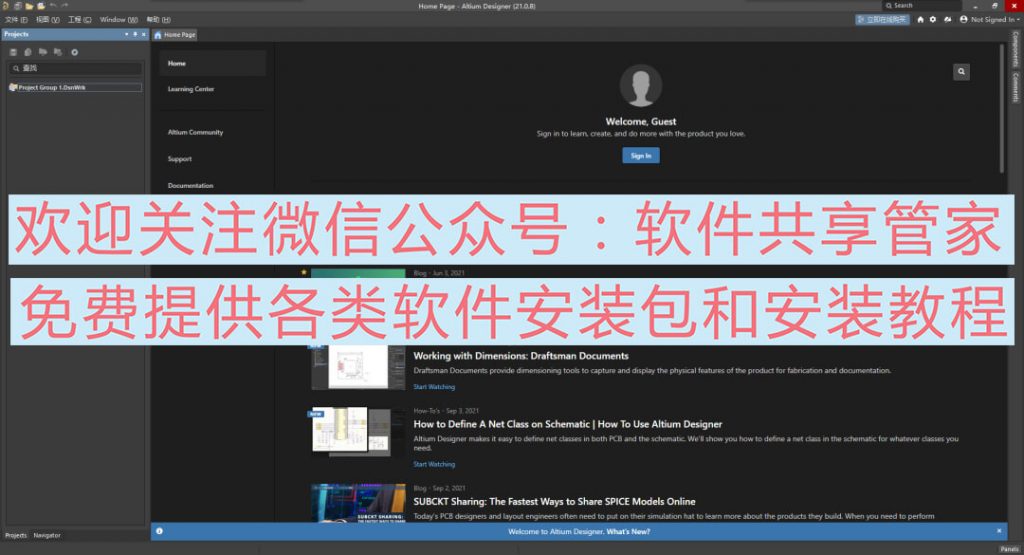Image resolution: width=1024 pixels, height=555 pixels.
Task: Pin the Projects panel with pushpin icon
Action: 135,35
